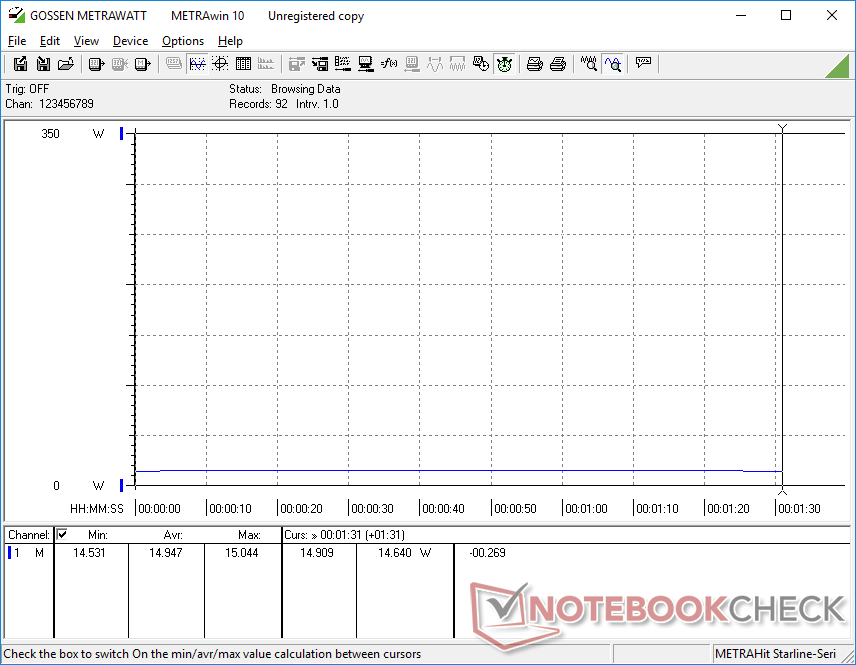856x665 pixels.
Task: Click the top cursor marker on chart
Action: (x=782, y=128)
